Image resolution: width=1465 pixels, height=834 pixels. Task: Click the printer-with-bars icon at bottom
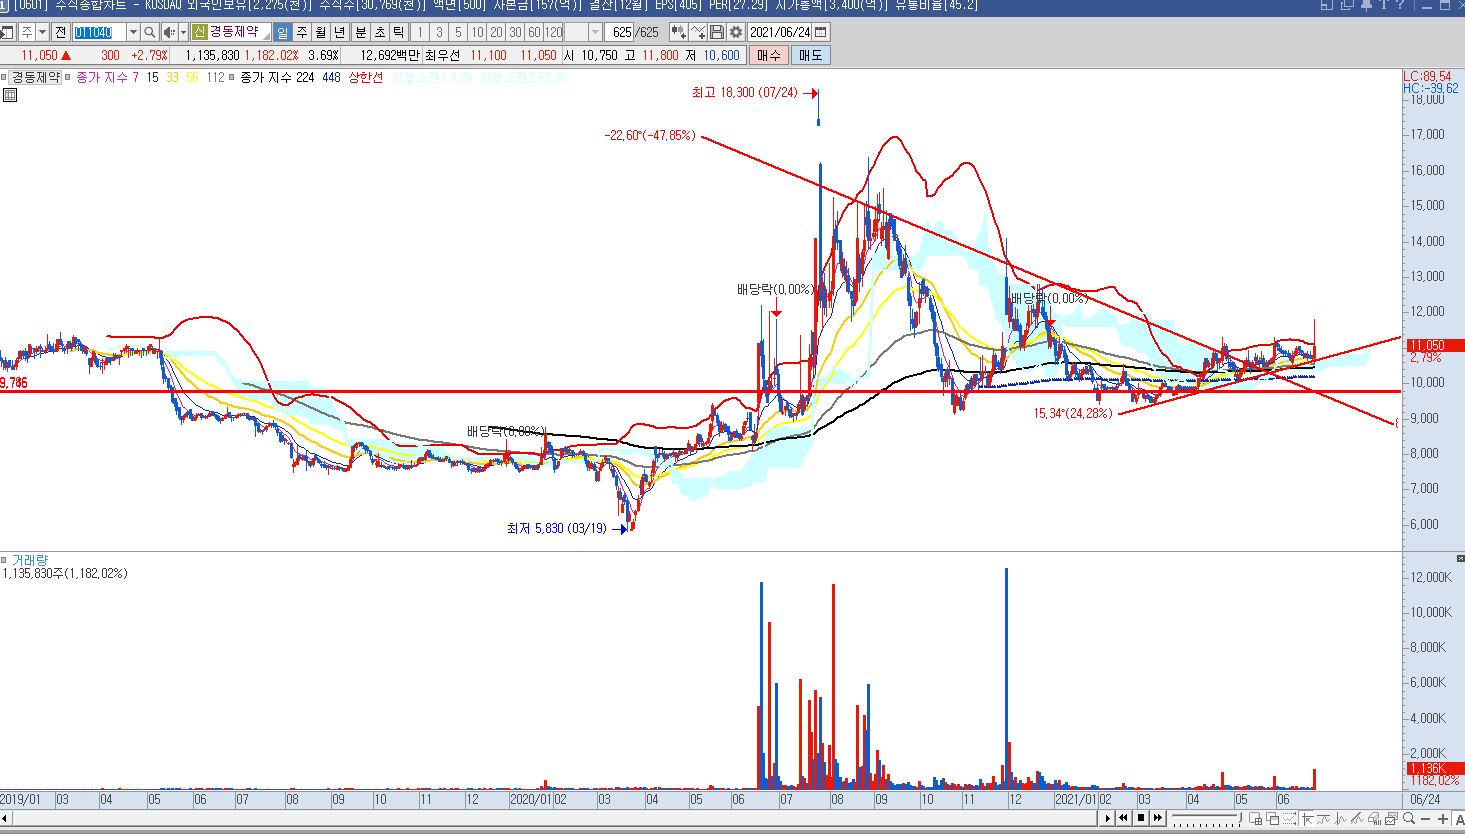click(x=1375, y=819)
